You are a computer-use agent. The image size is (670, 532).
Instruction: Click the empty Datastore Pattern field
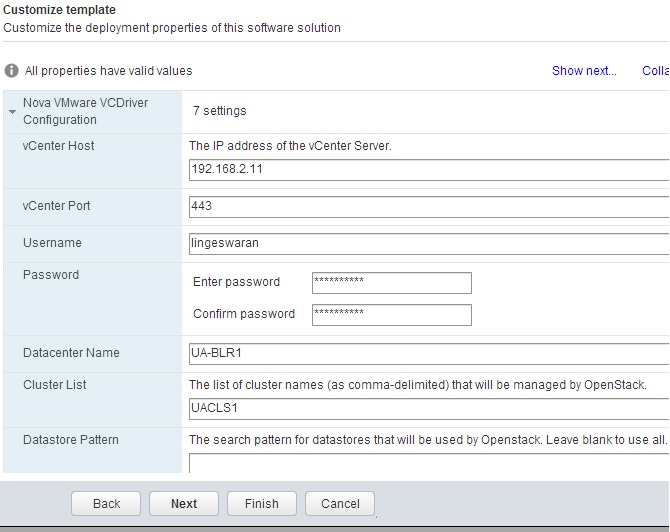429,463
